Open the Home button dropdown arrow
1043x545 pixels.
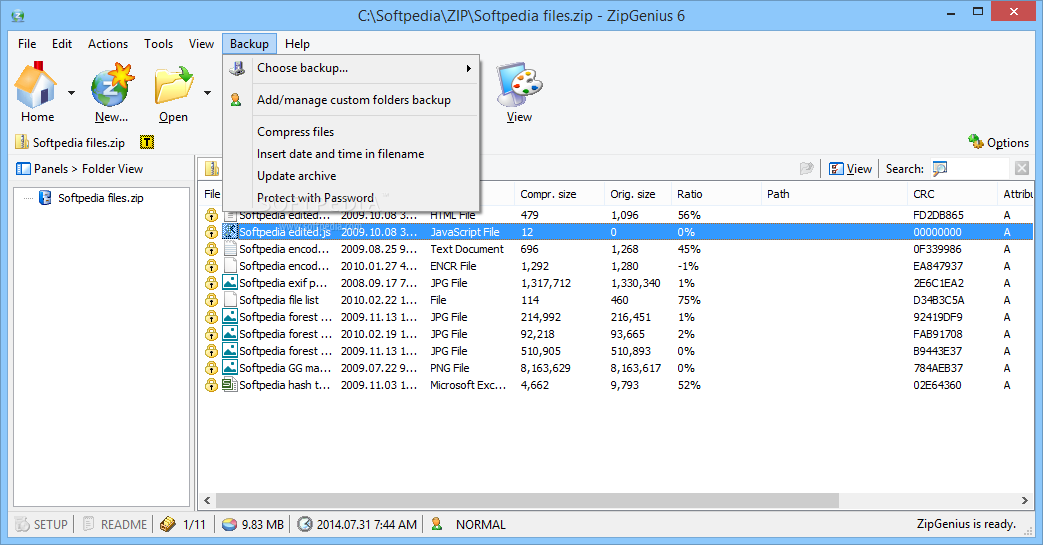pos(71,93)
